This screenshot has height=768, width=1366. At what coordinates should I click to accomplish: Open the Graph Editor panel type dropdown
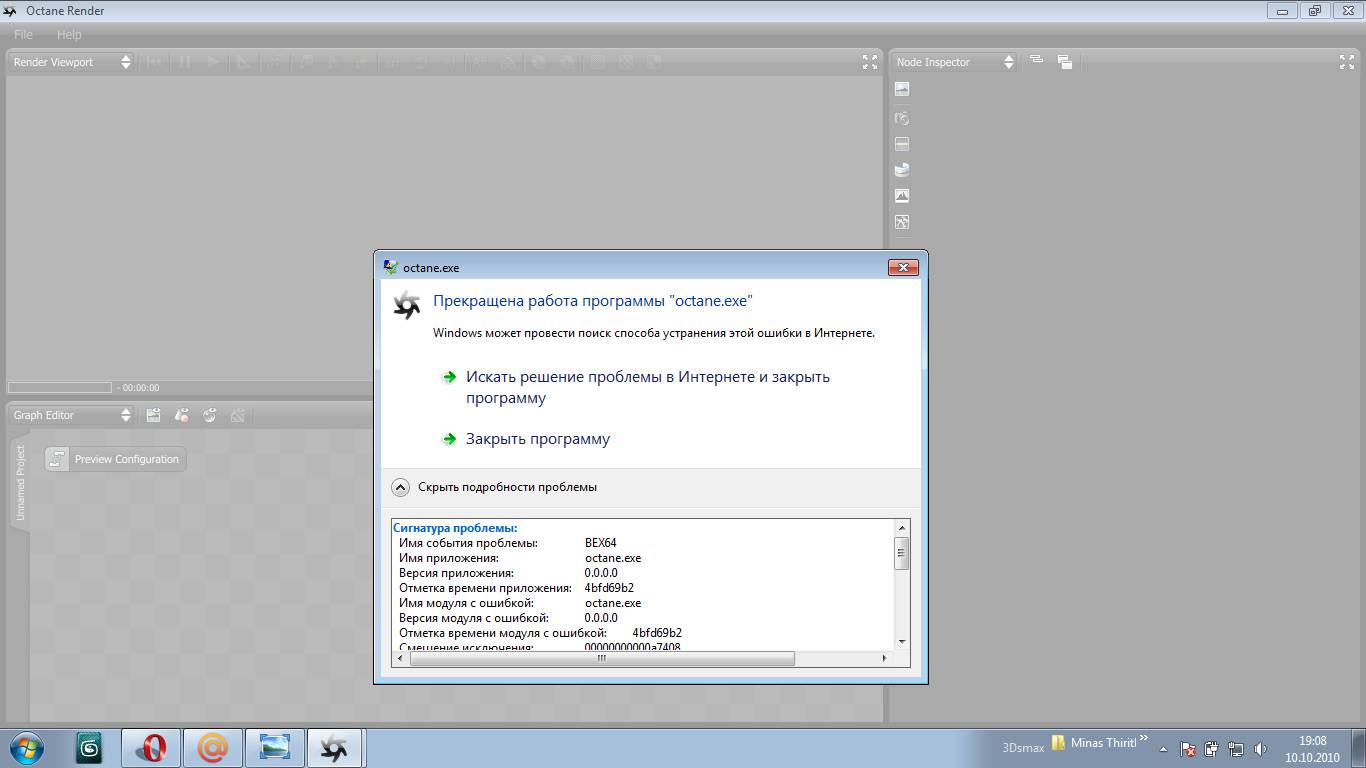pyautogui.click(x=71, y=415)
